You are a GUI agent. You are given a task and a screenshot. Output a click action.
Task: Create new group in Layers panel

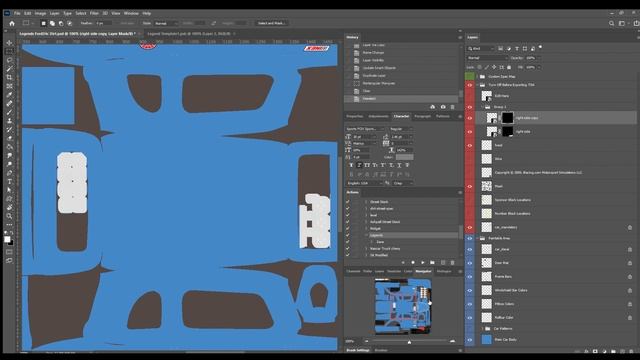coord(613,351)
